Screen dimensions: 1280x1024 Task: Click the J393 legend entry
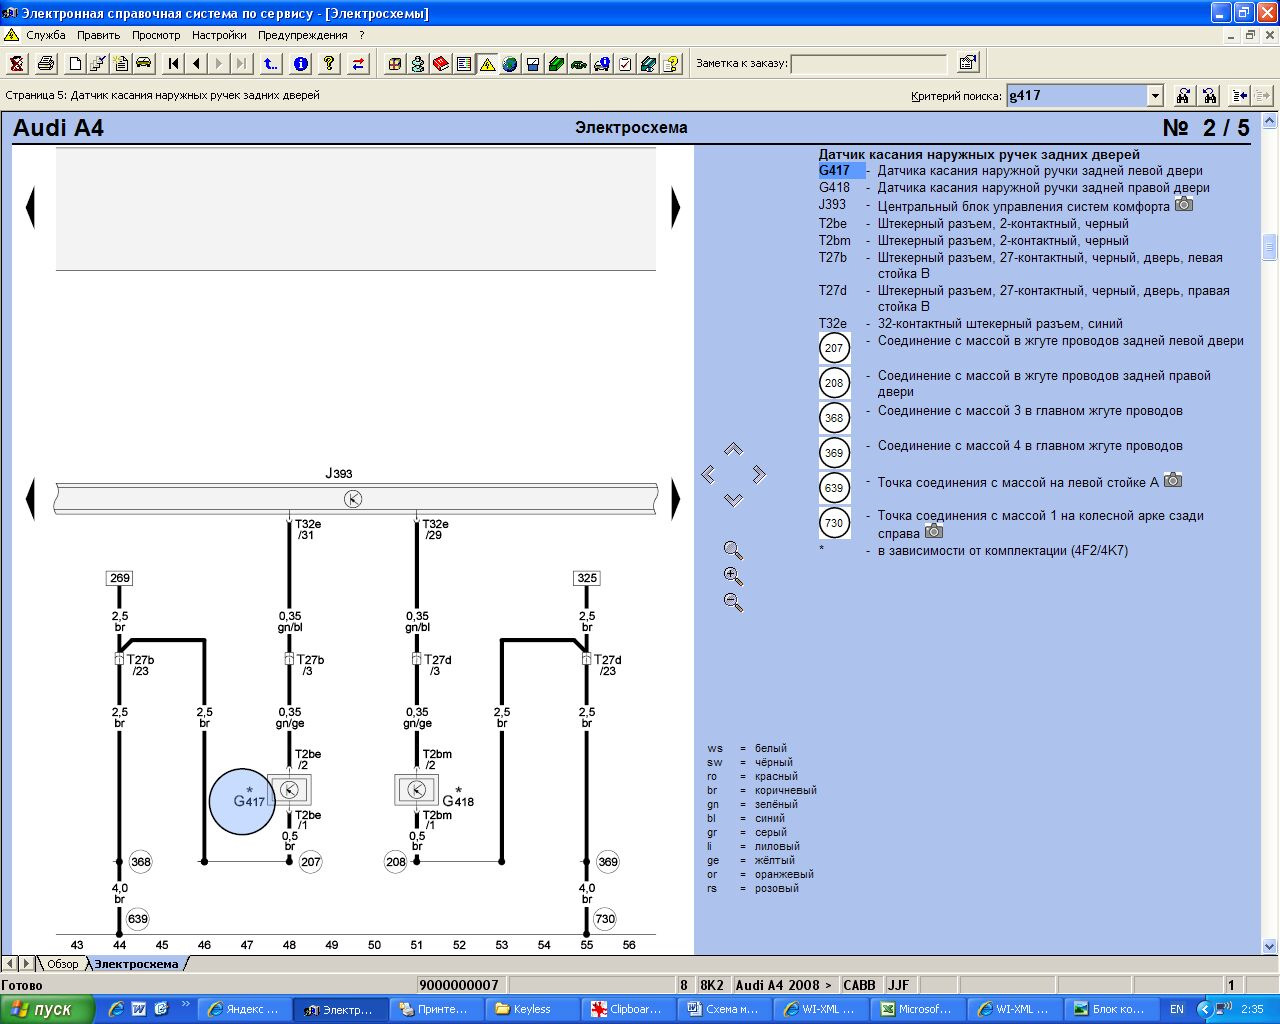coord(832,204)
